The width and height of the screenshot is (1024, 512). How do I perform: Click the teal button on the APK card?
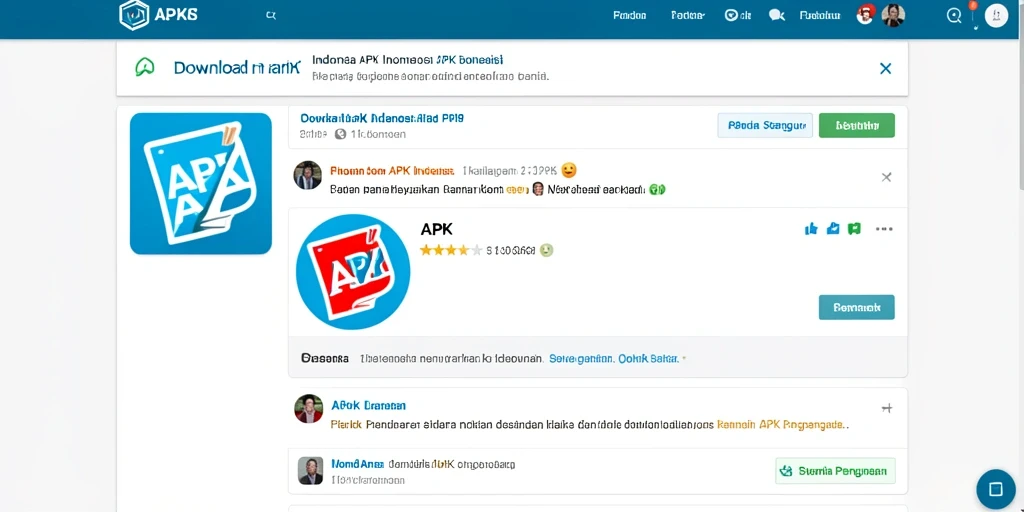pos(857,307)
